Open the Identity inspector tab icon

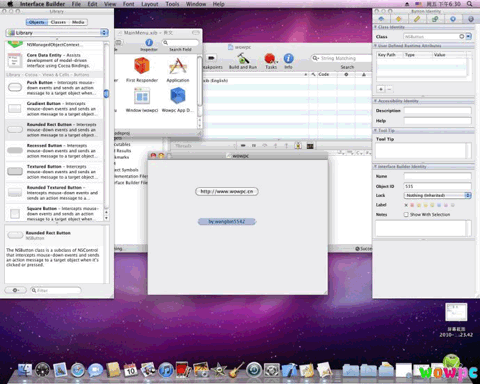tap(471, 19)
